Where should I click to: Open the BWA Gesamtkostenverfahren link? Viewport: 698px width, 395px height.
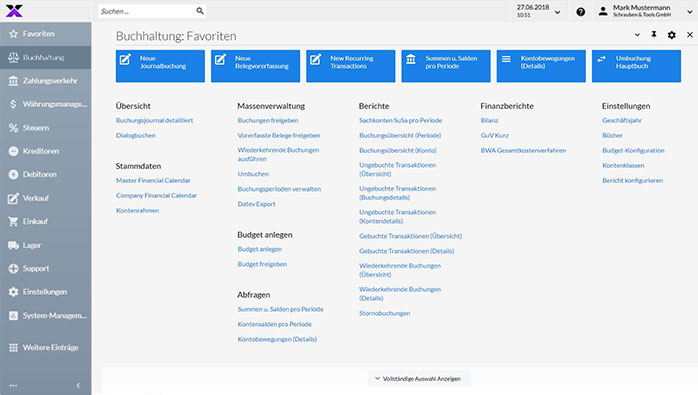pos(524,151)
